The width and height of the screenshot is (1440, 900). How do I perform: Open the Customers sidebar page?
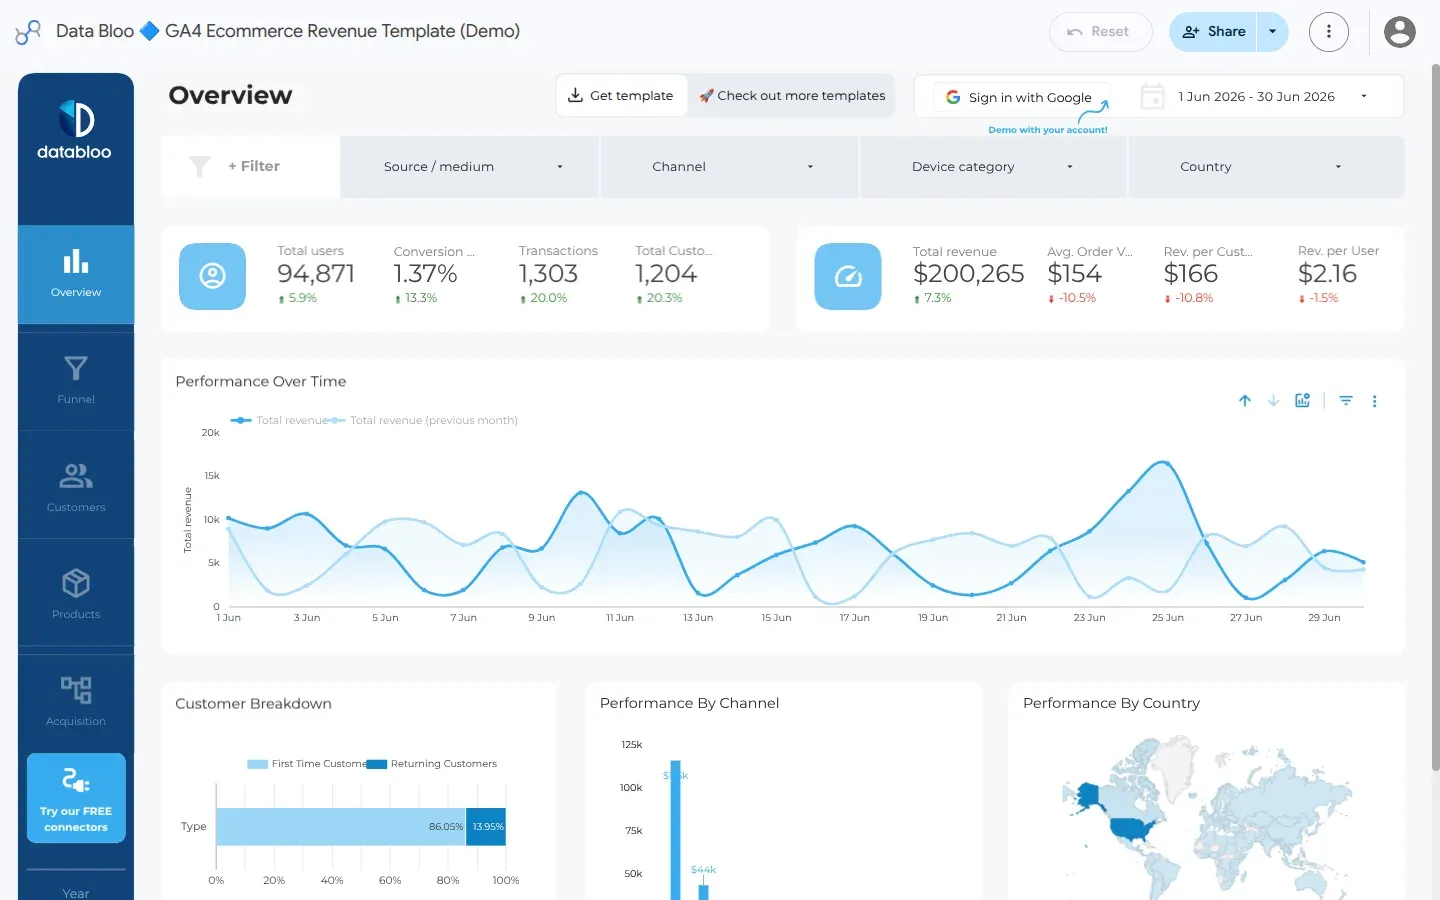(x=76, y=488)
